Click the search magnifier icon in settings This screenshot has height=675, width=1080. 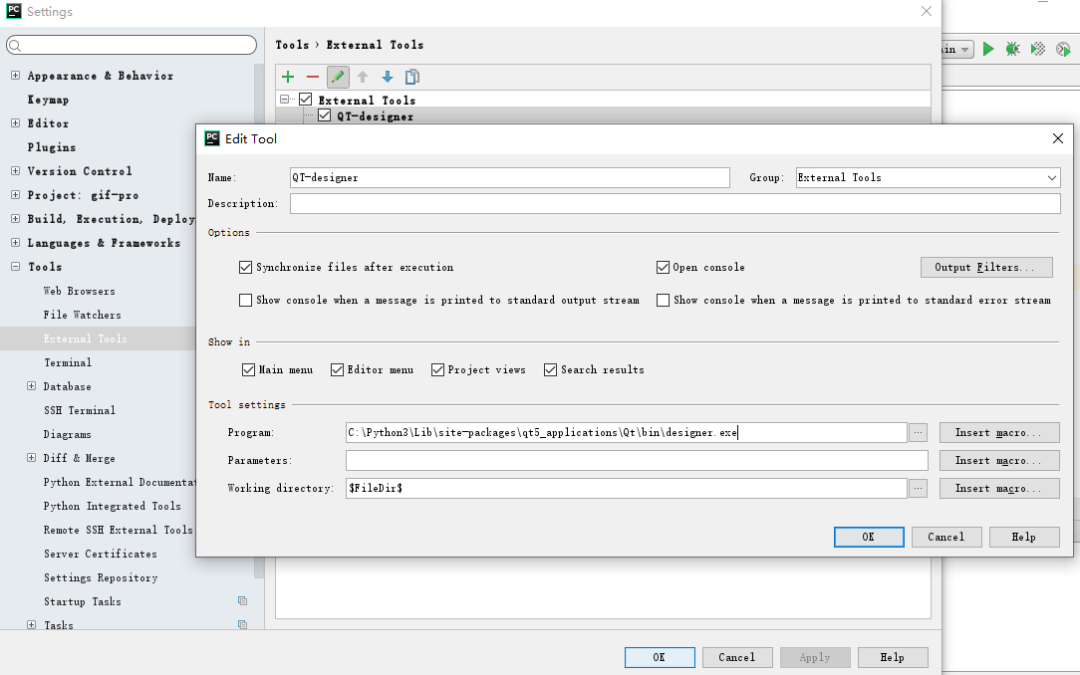tap(16, 46)
